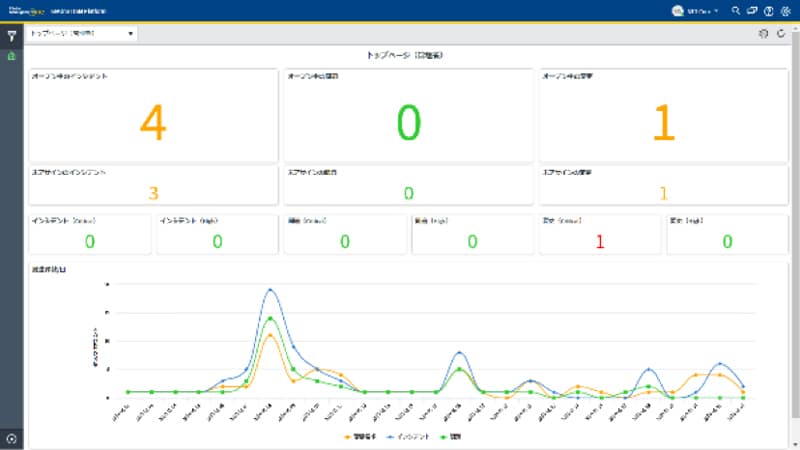Expand the sidebar with bottom-left arrow icon
800x450 pixels.
click(x=11, y=438)
